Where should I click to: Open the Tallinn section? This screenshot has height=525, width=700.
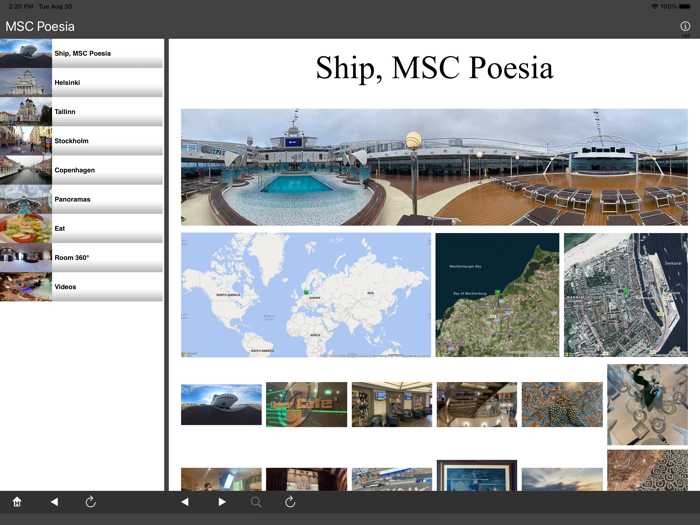pyautogui.click(x=81, y=112)
